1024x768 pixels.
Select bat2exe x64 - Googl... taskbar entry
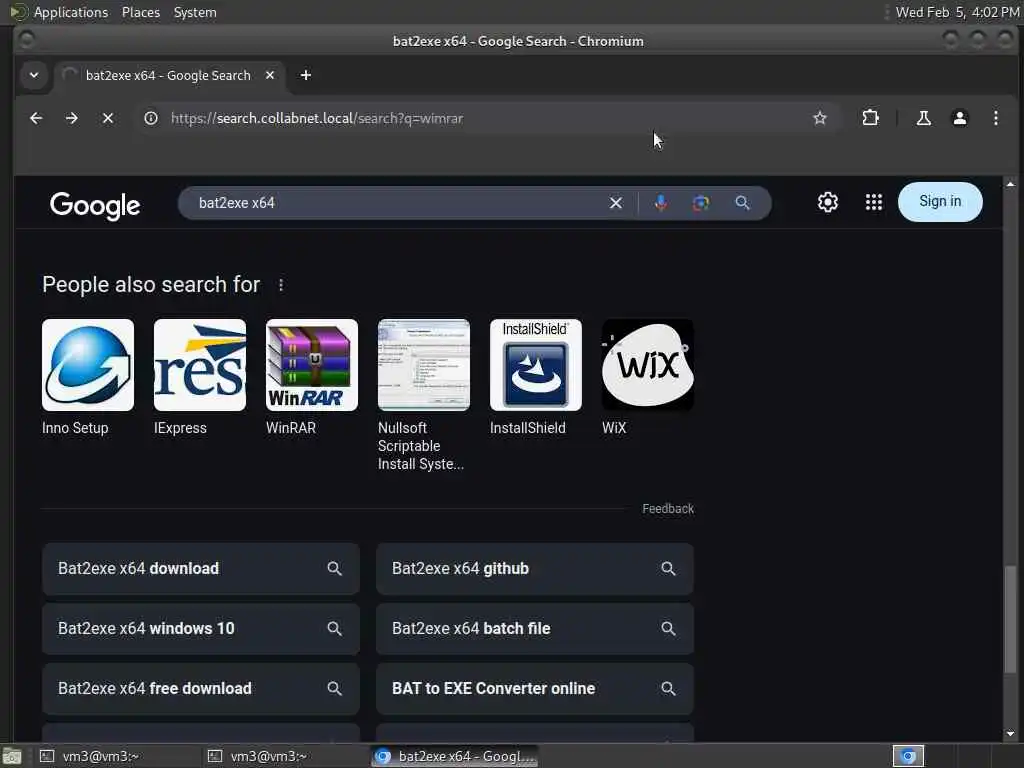tap(455, 756)
